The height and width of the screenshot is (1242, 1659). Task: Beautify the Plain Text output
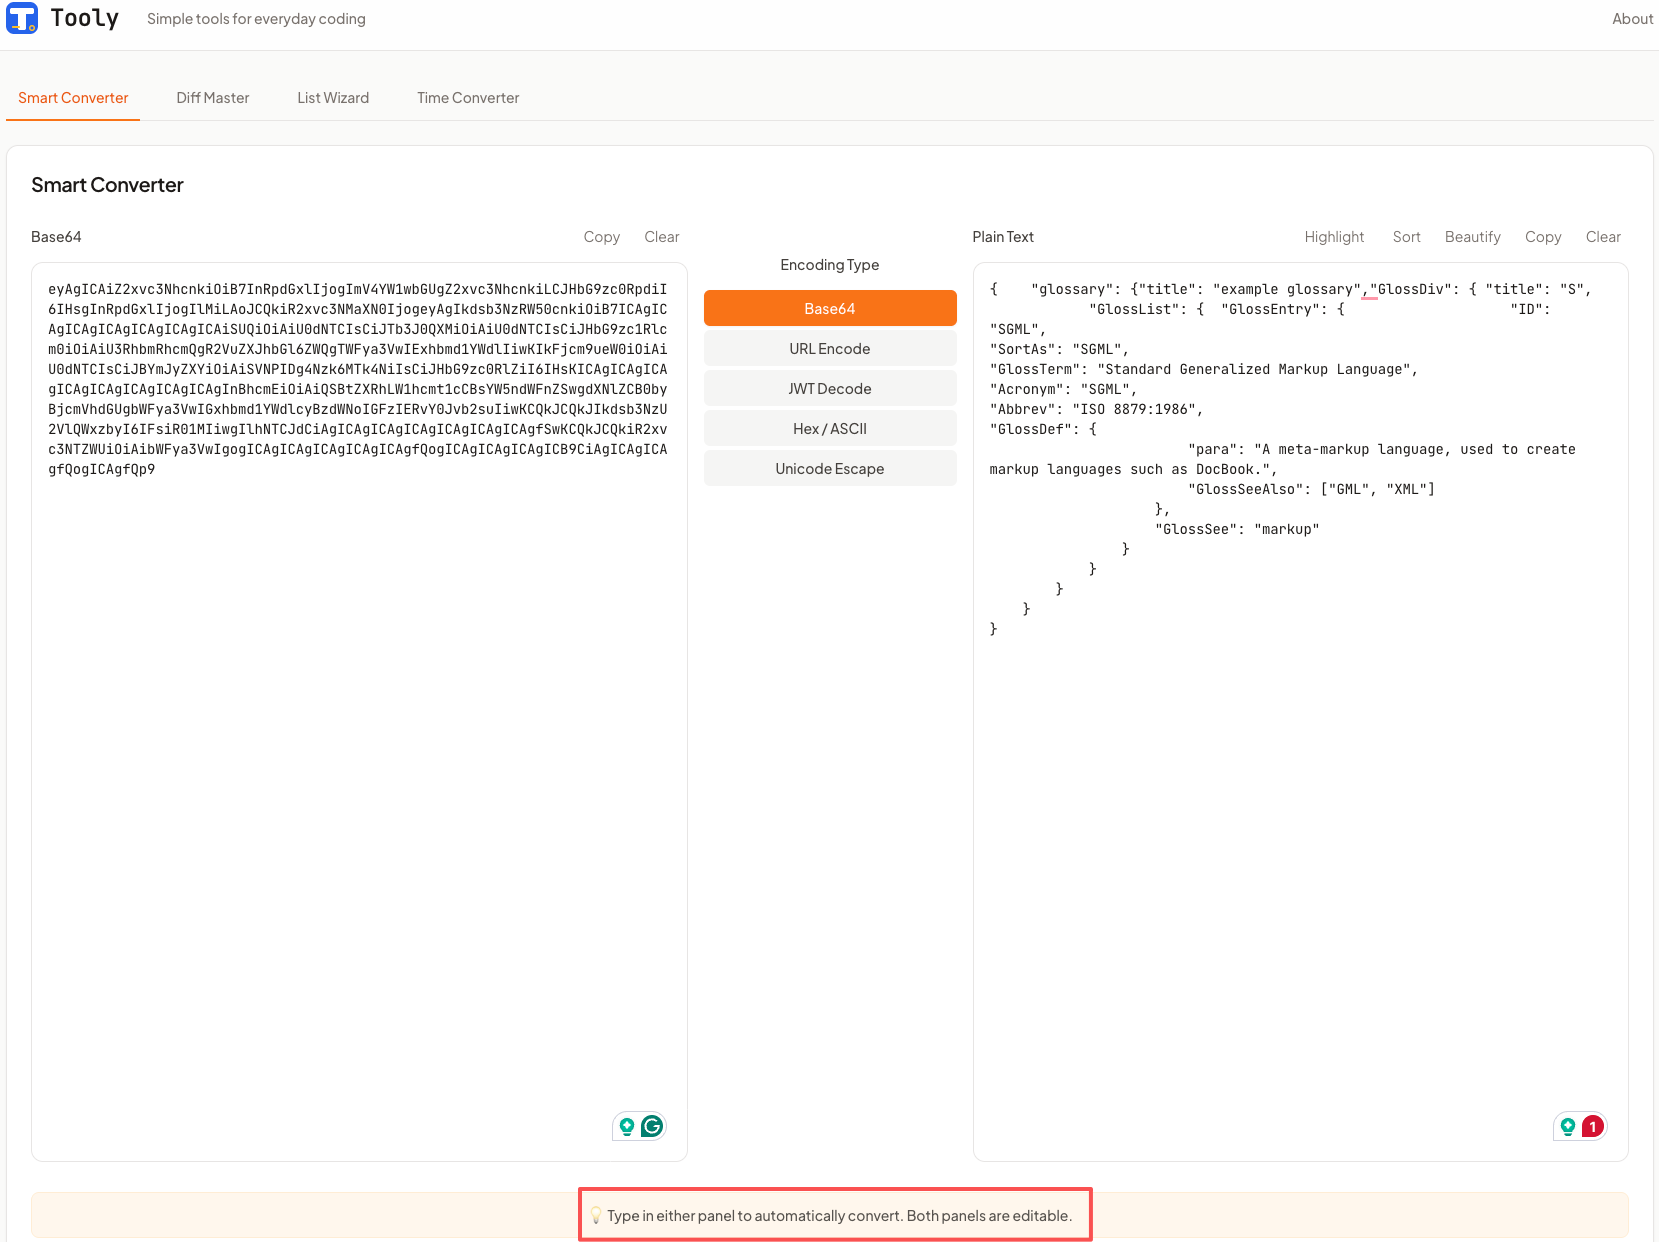click(x=1472, y=237)
